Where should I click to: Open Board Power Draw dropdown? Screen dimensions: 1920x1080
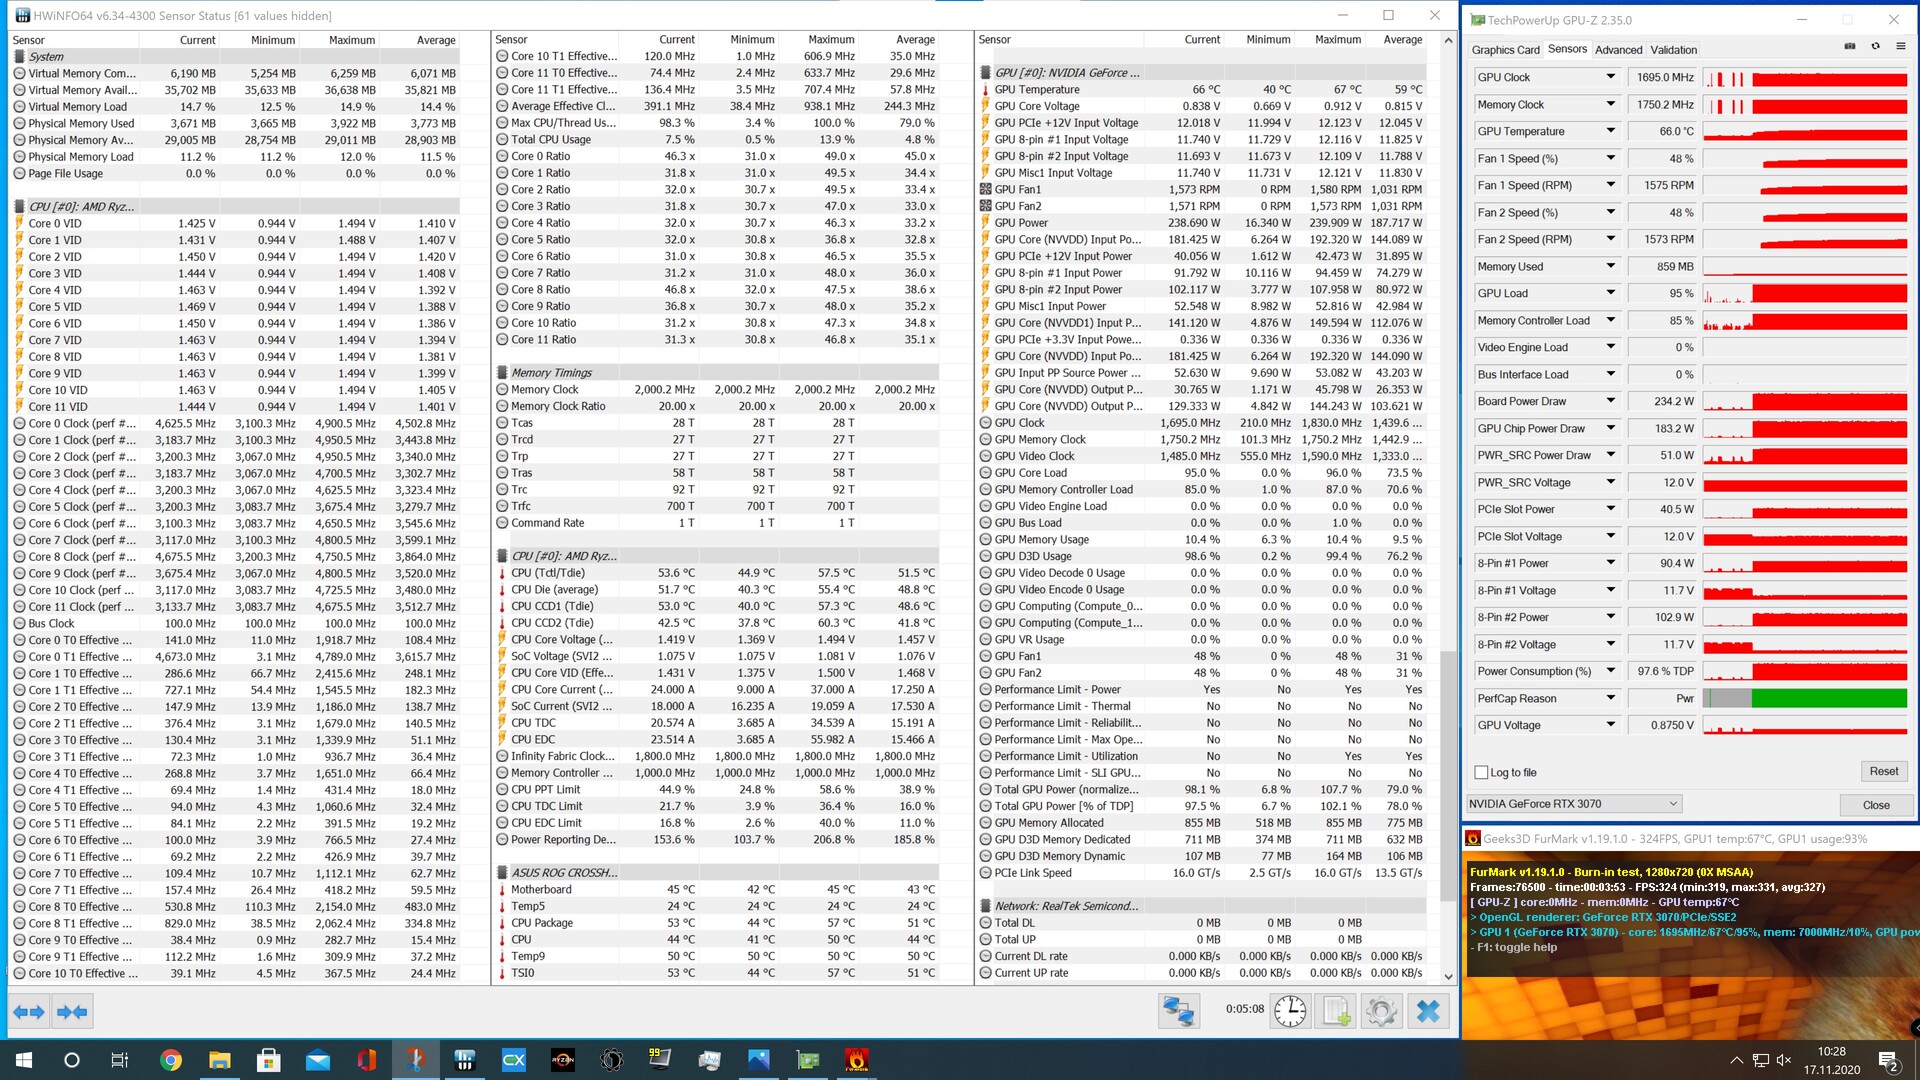[1610, 401]
